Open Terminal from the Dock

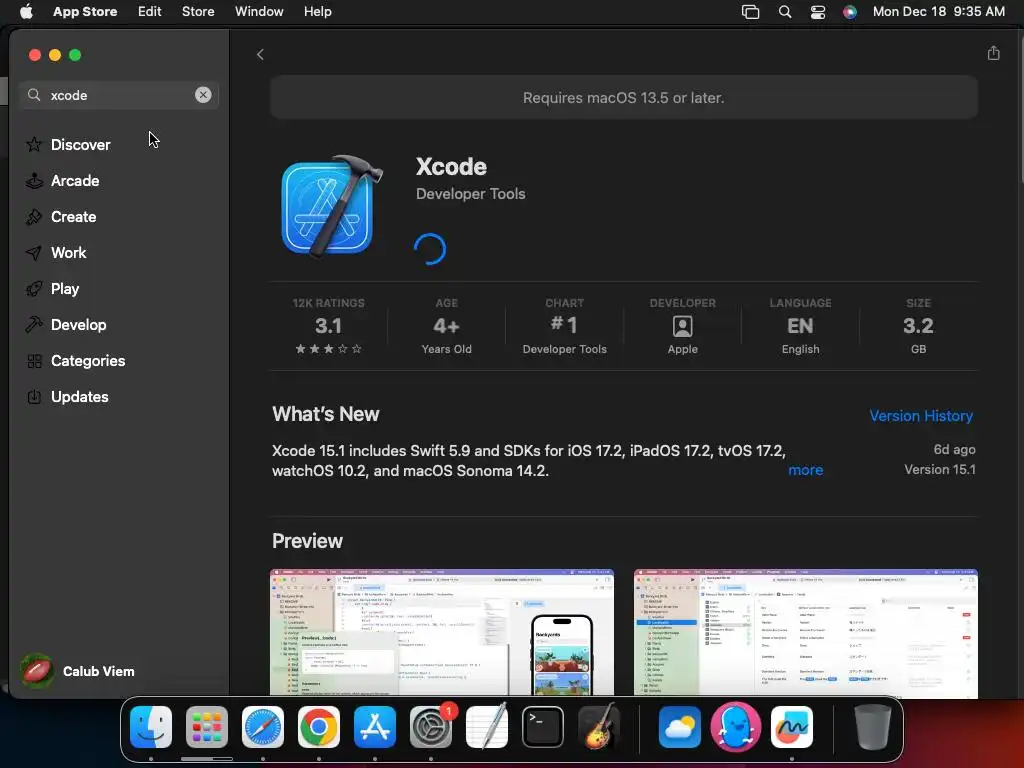coord(543,727)
